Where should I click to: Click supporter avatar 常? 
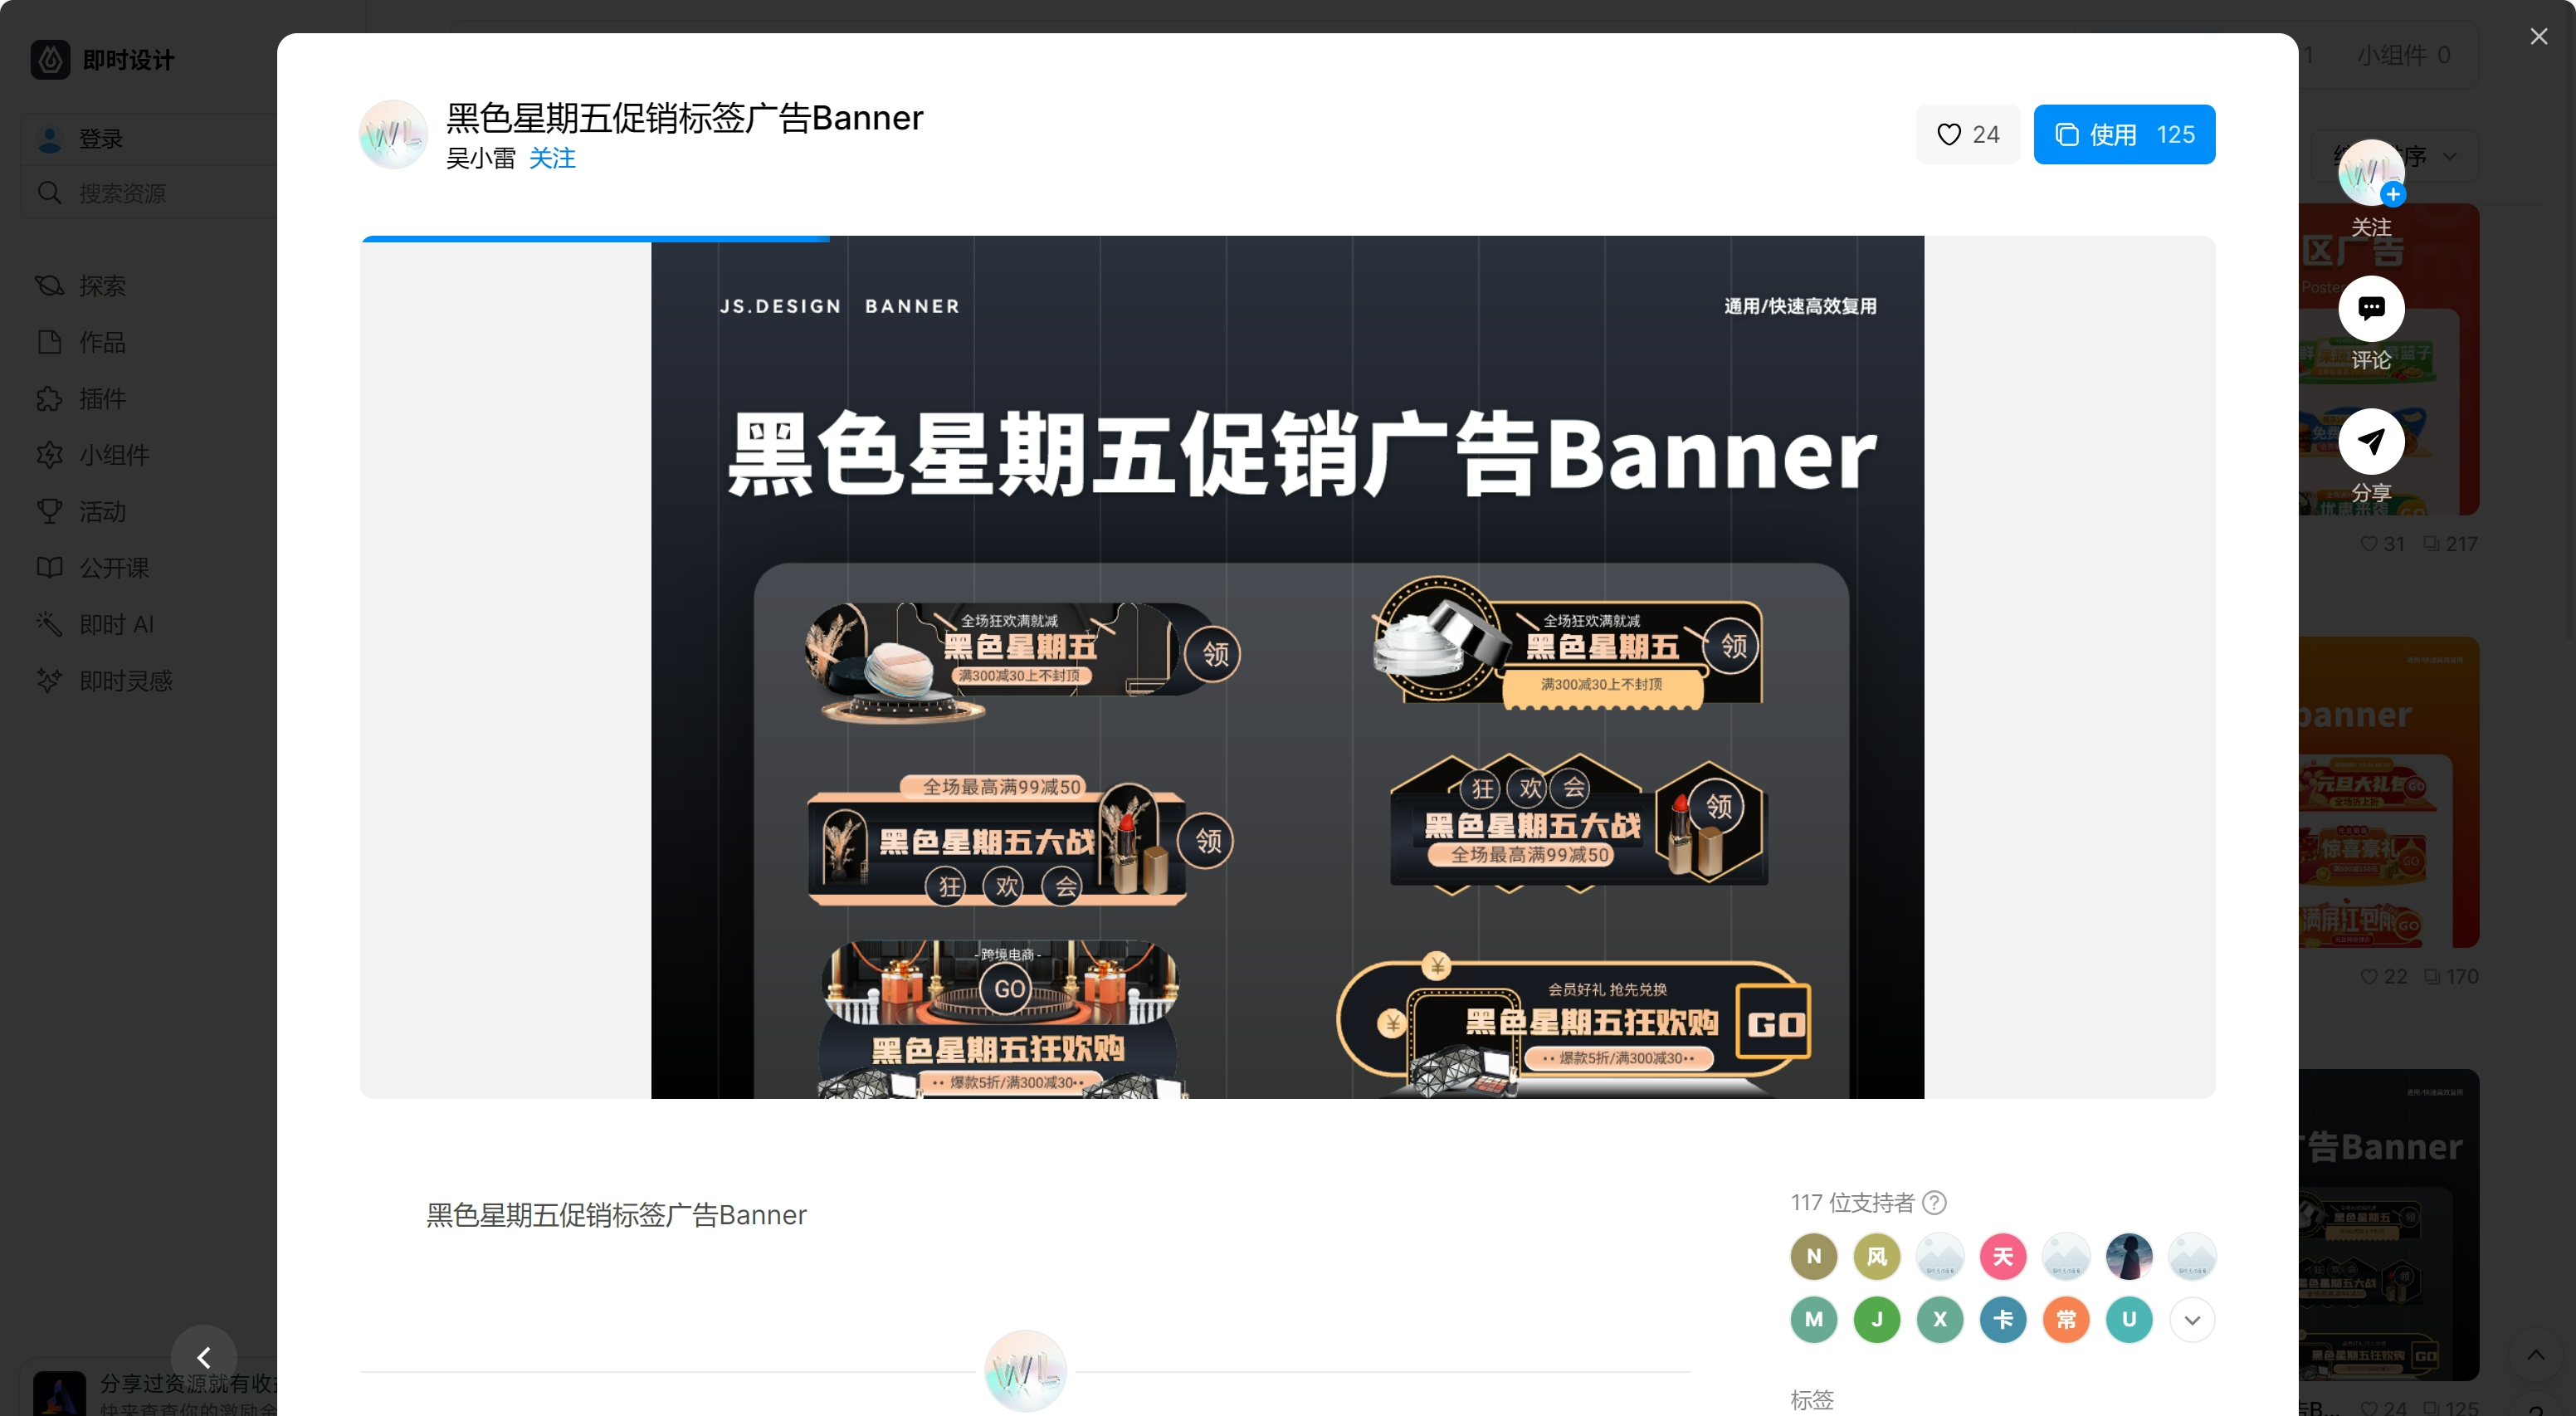tap(2066, 1320)
